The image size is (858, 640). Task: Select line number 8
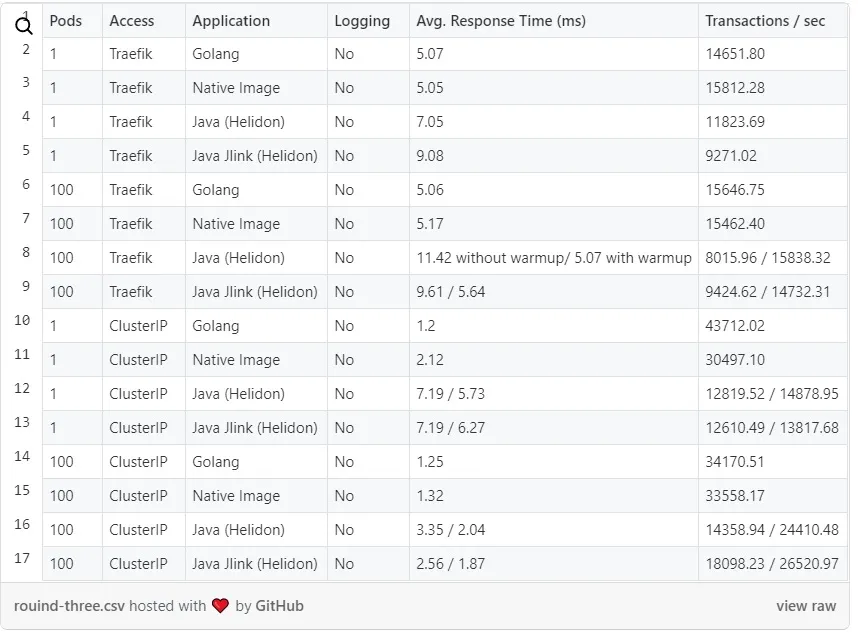(x=25, y=253)
